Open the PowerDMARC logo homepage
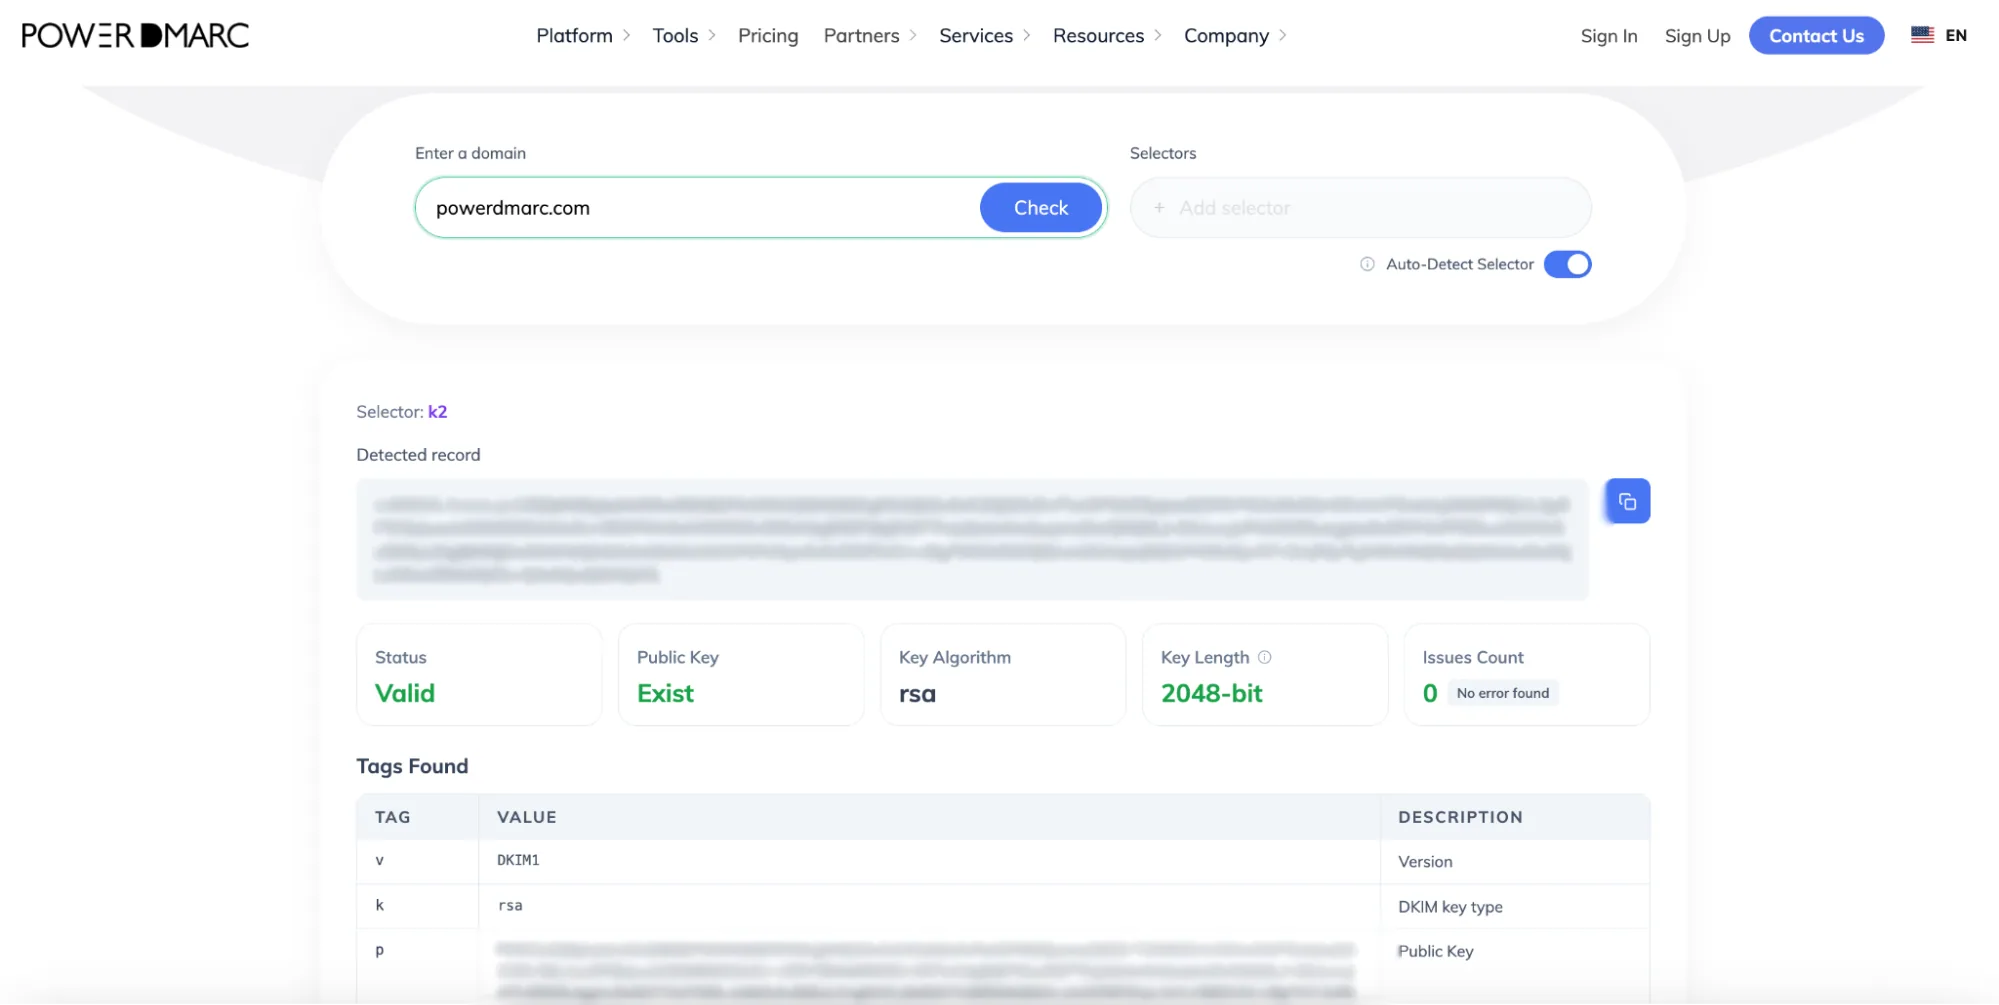Image resolution: width=1999 pixels, height=1005 pixels. pyautogui.click(x=135, y=35)
